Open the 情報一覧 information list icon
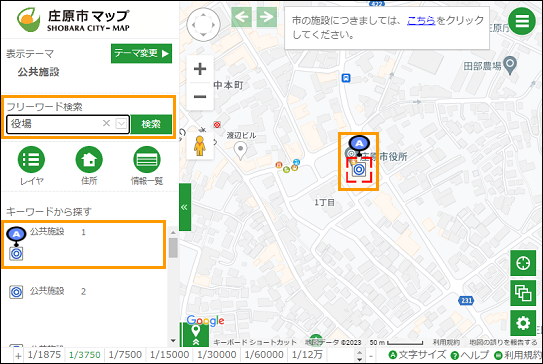This screenshot has width=543, height=364. click(147, 160)
